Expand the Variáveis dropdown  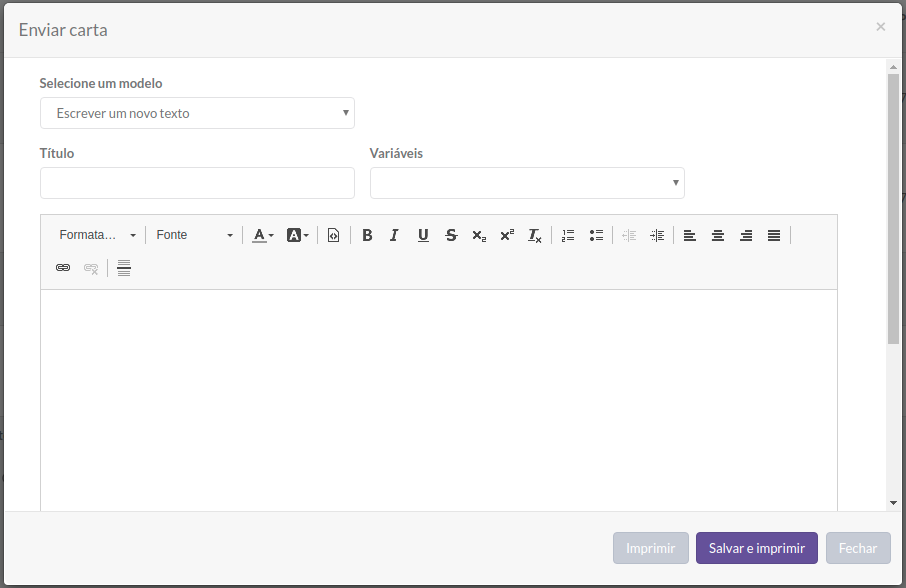pos(527,183)
